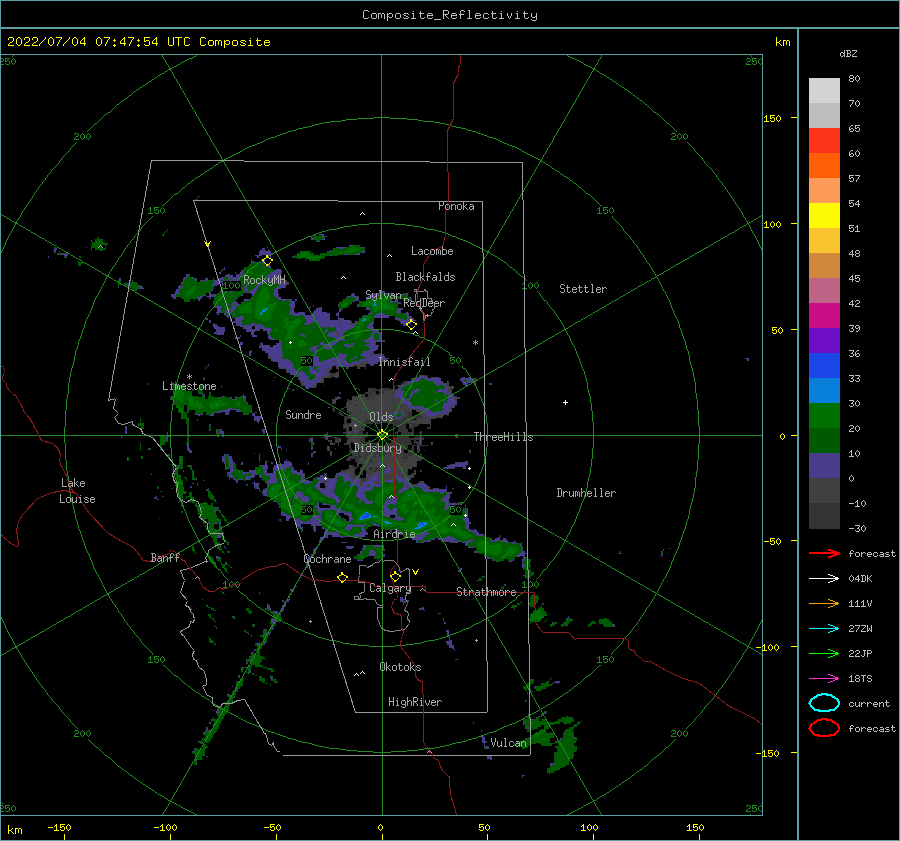Select the cyan current ellipse legend icon
Screen dimensions: 900x841
pyautogui.click(x=824, y=703)
